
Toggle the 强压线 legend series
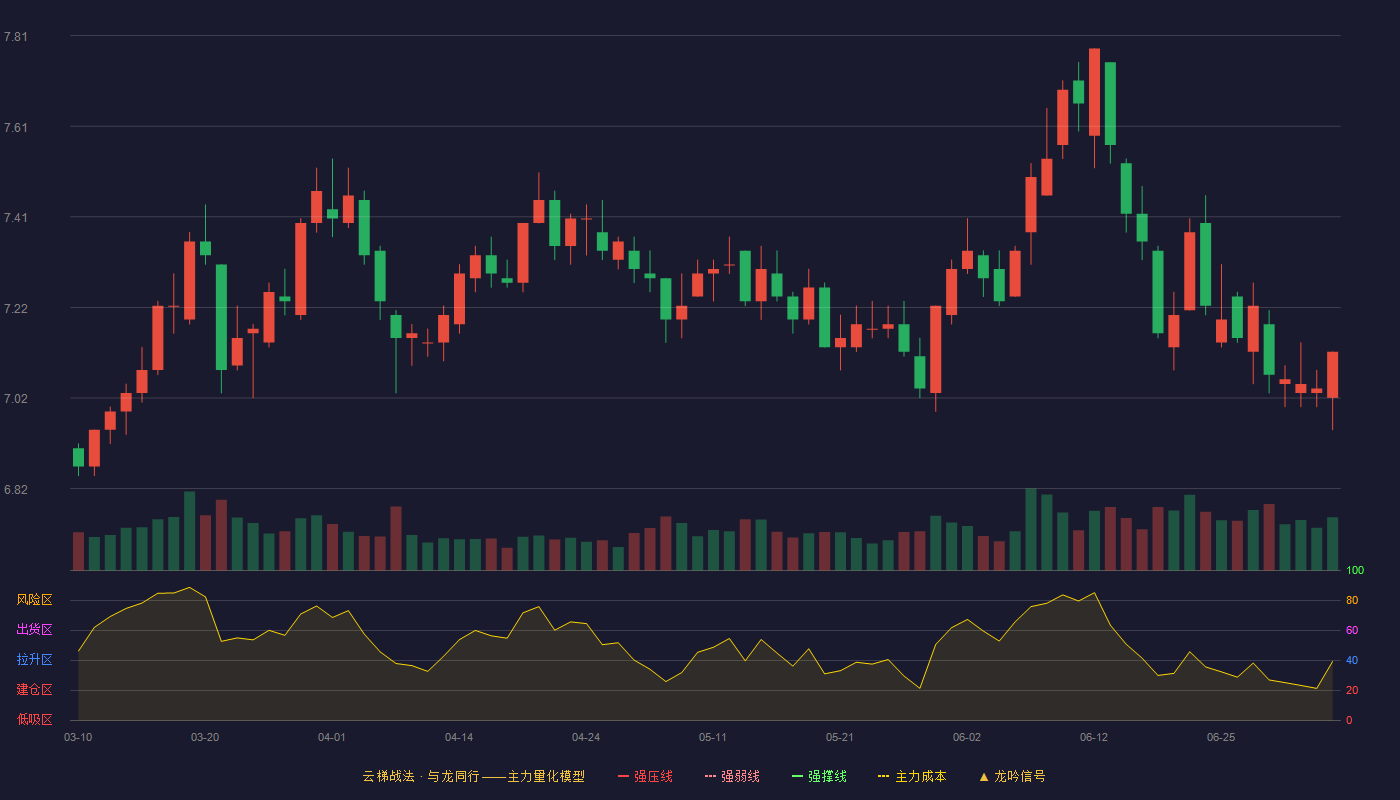click(645, 776)
